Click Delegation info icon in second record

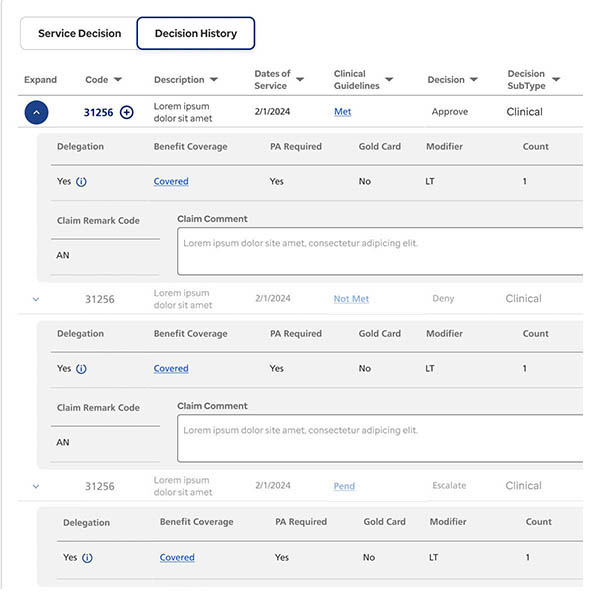[x=81, y=369]
